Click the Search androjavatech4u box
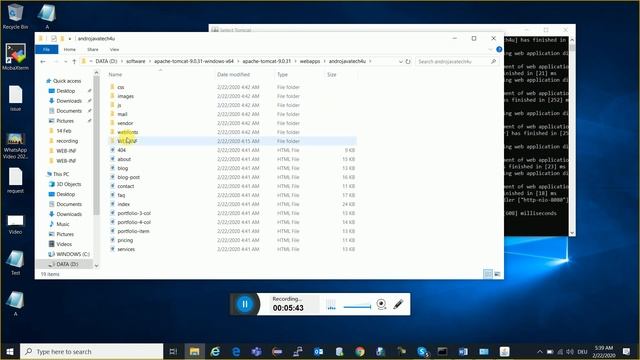 point(456,61)
